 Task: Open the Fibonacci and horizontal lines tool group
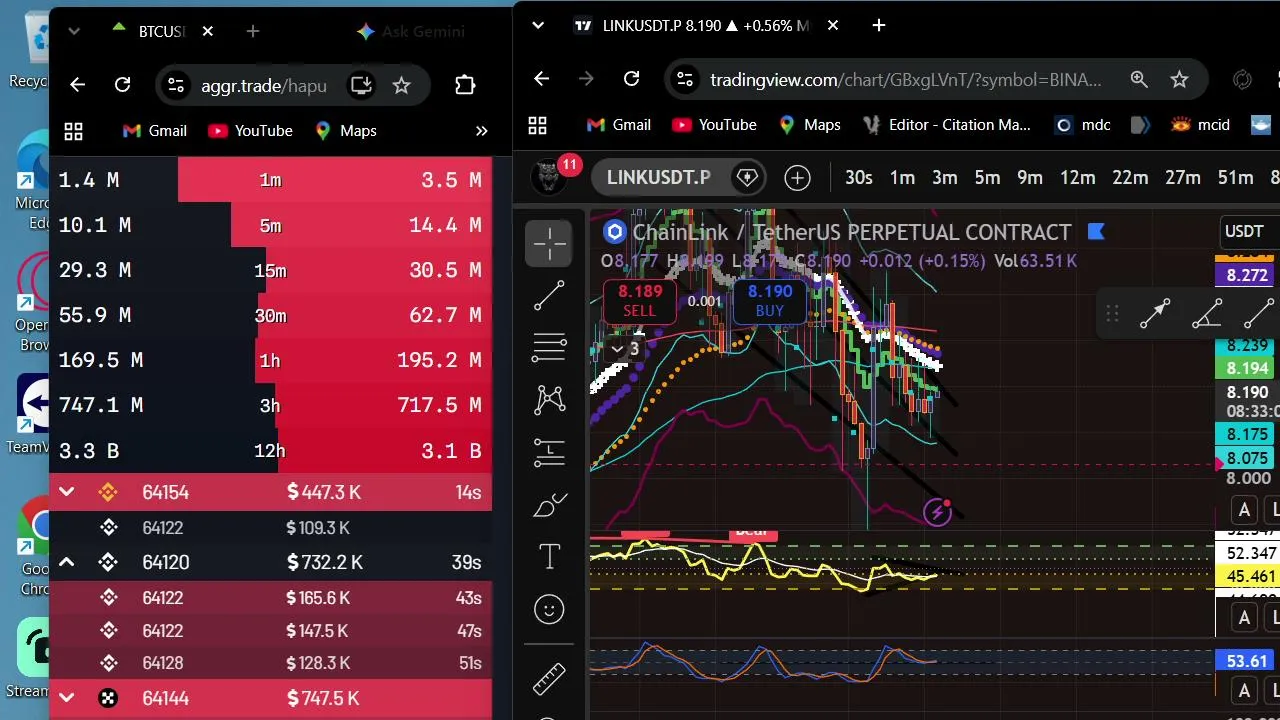click(549, 347)
